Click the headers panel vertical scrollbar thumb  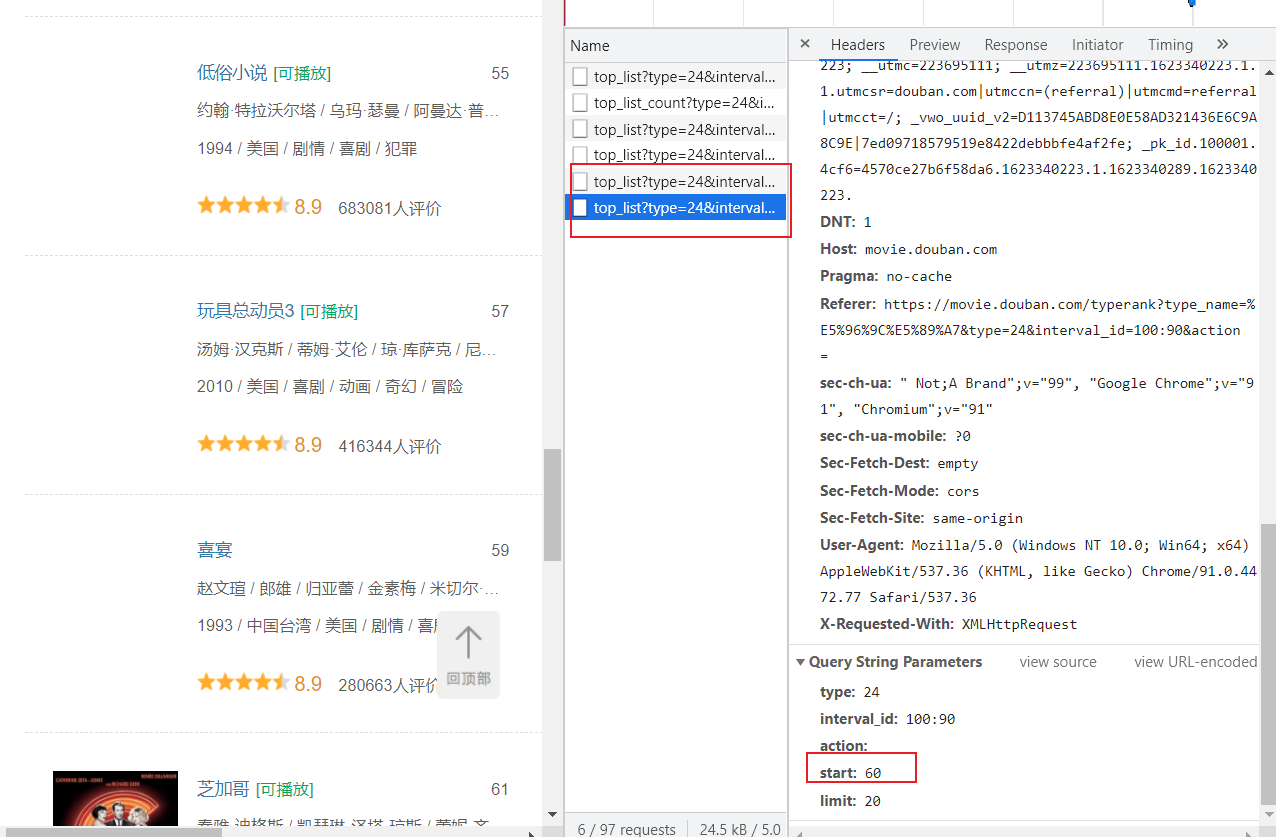tap(1267, 663)
